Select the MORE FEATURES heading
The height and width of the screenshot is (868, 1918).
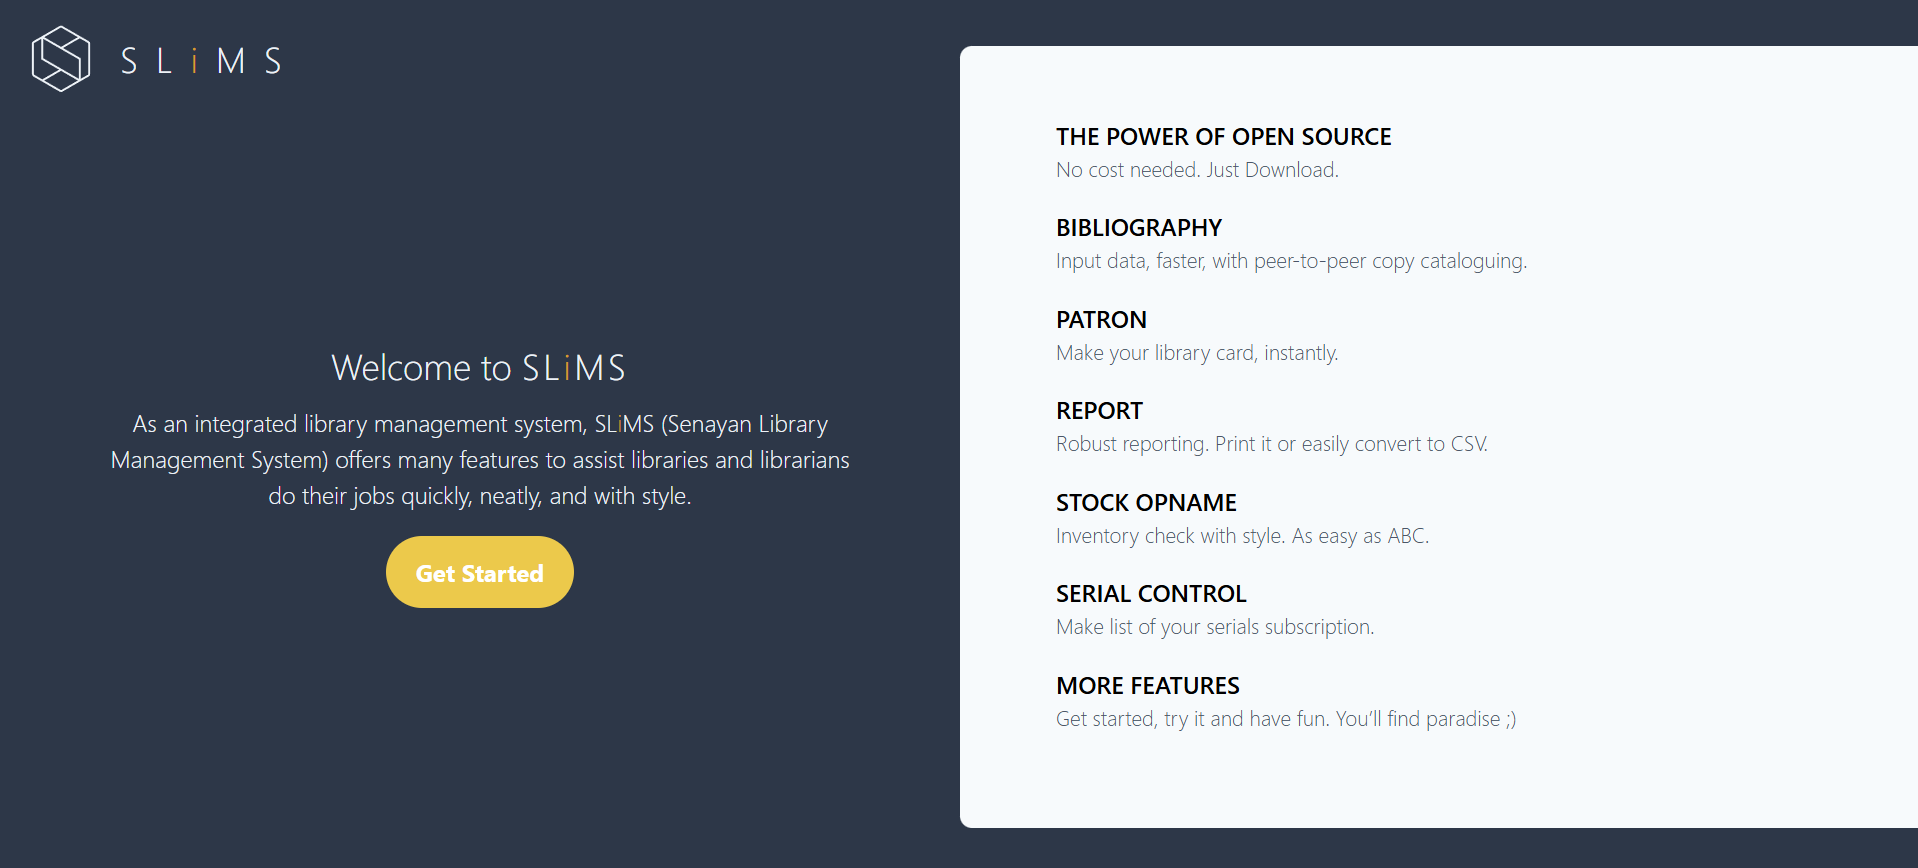(x=1148, y=686)
